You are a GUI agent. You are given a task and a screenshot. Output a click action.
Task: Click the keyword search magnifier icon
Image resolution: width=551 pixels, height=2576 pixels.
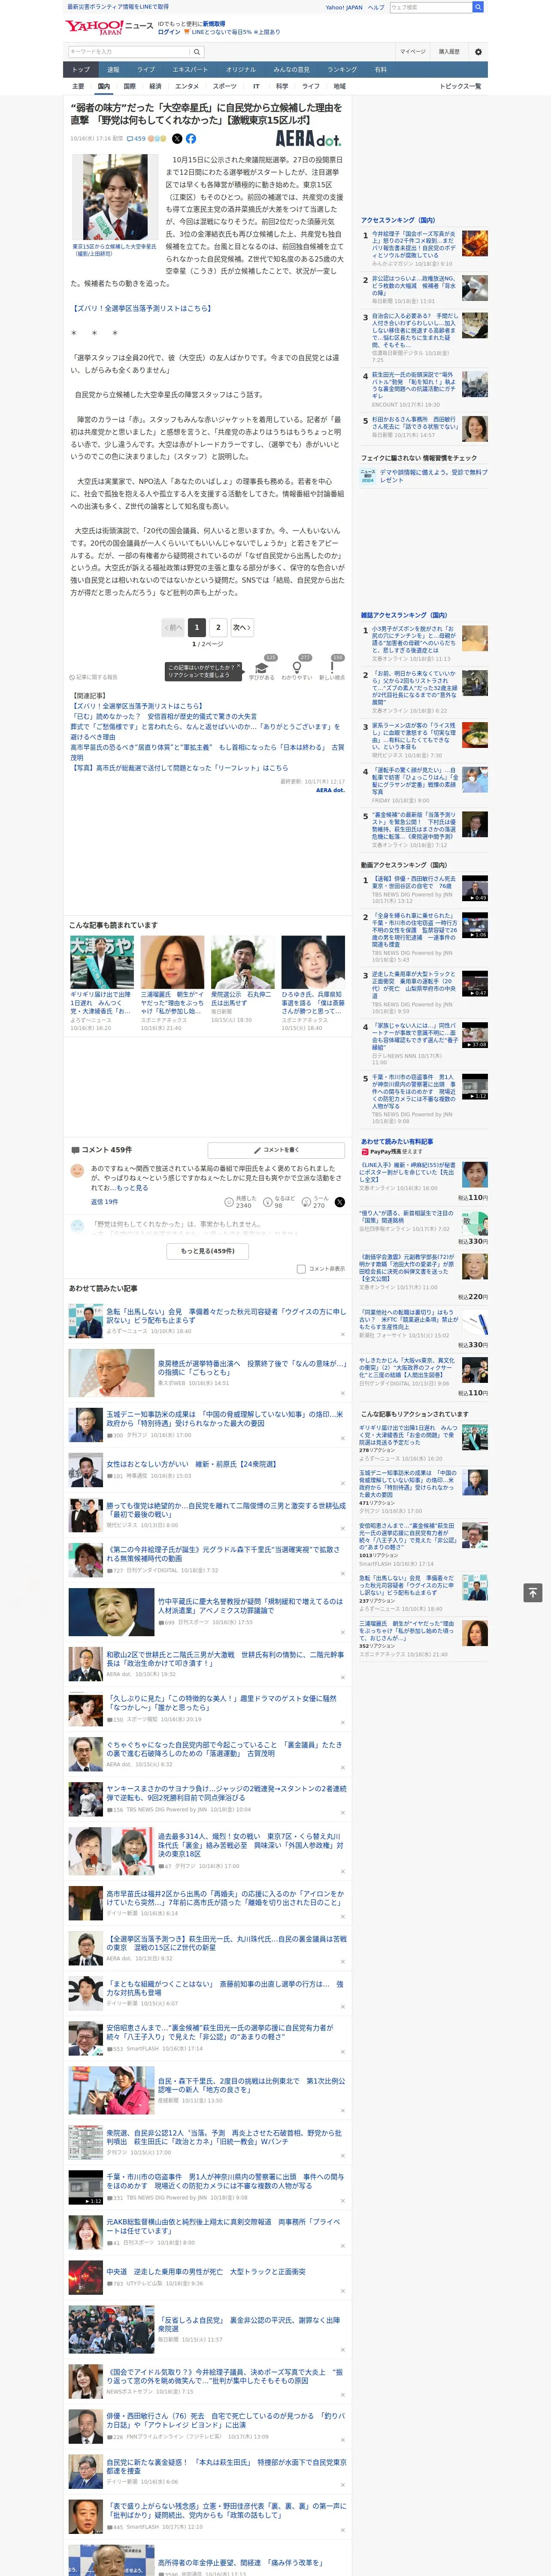(x=197, y=52)
